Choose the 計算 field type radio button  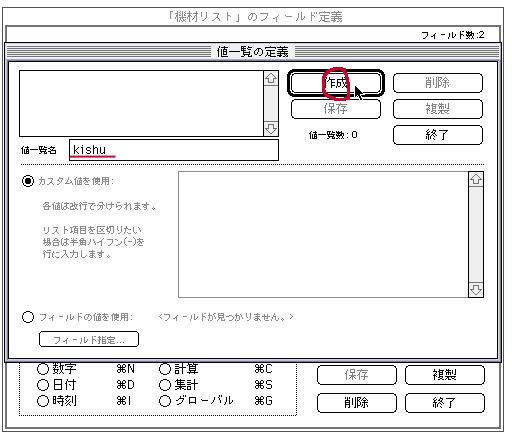(x=165, y=369)
